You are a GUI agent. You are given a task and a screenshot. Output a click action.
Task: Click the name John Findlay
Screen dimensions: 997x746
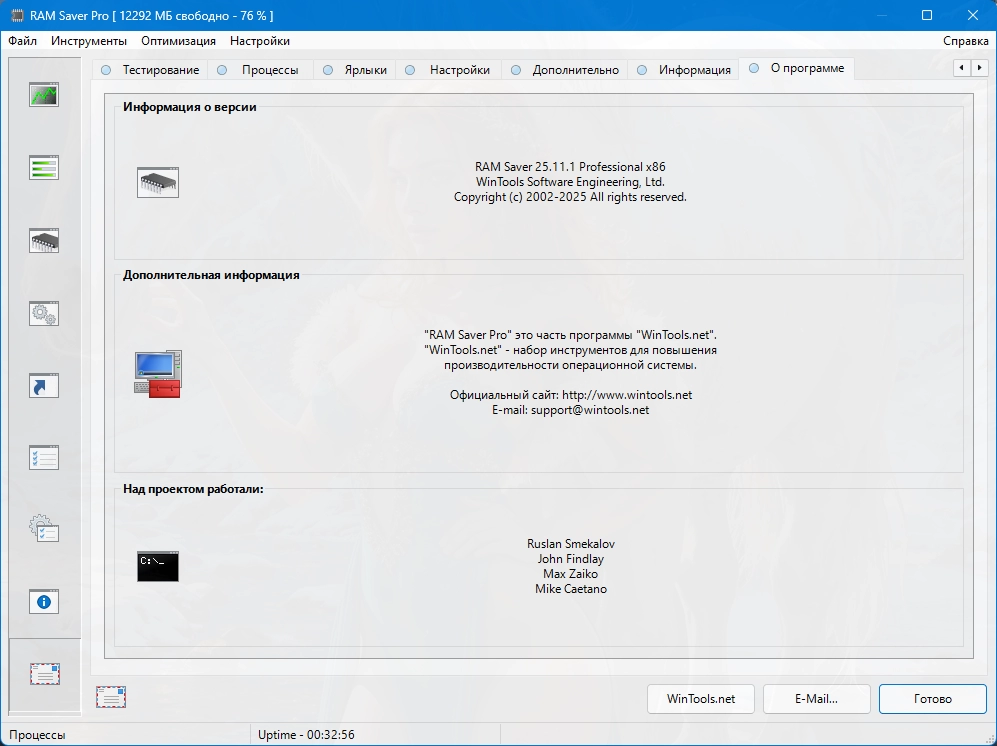click(571, 559)
